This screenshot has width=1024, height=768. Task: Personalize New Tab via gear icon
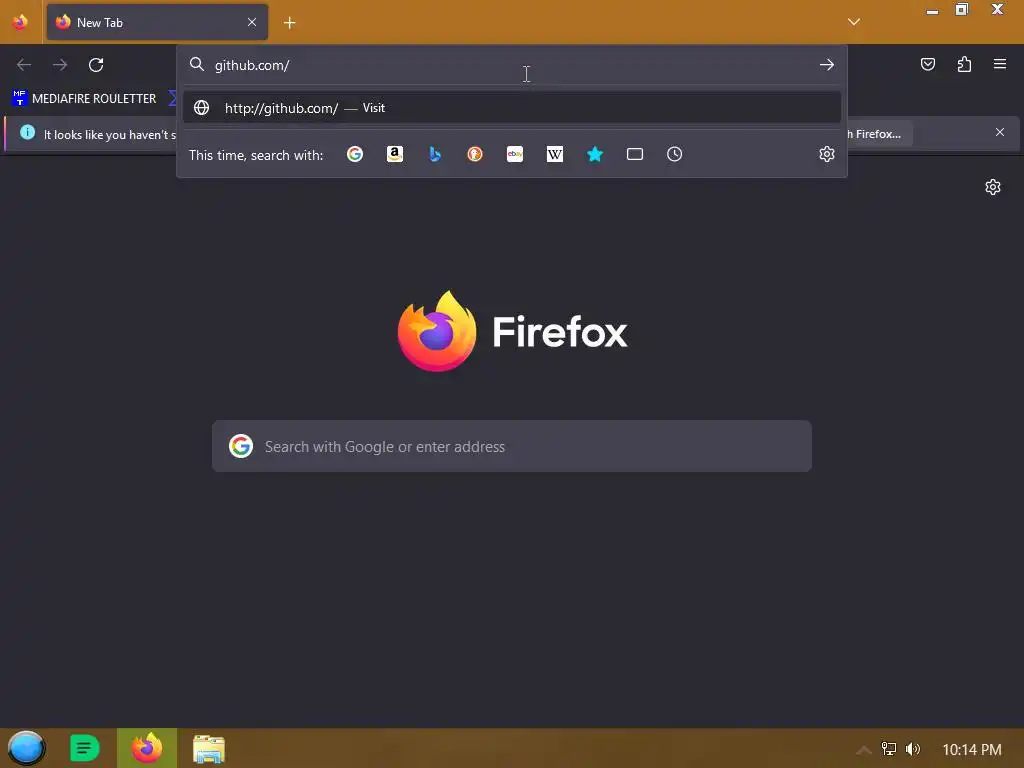point(993,187)
